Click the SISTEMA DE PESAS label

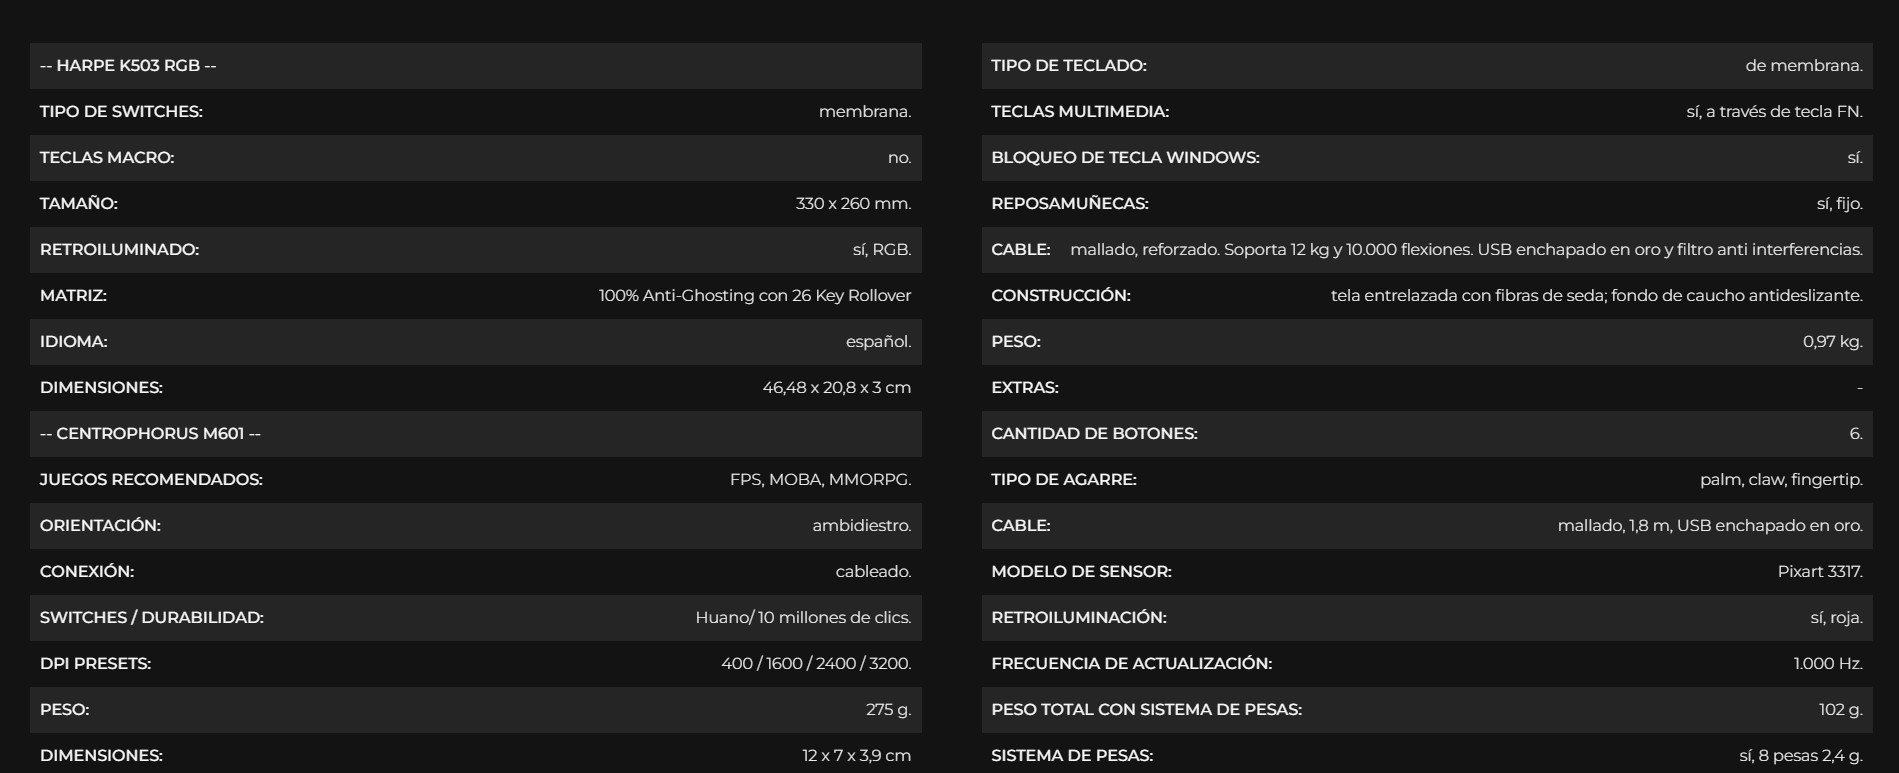pyautogui.click(x=1072, y=756)
